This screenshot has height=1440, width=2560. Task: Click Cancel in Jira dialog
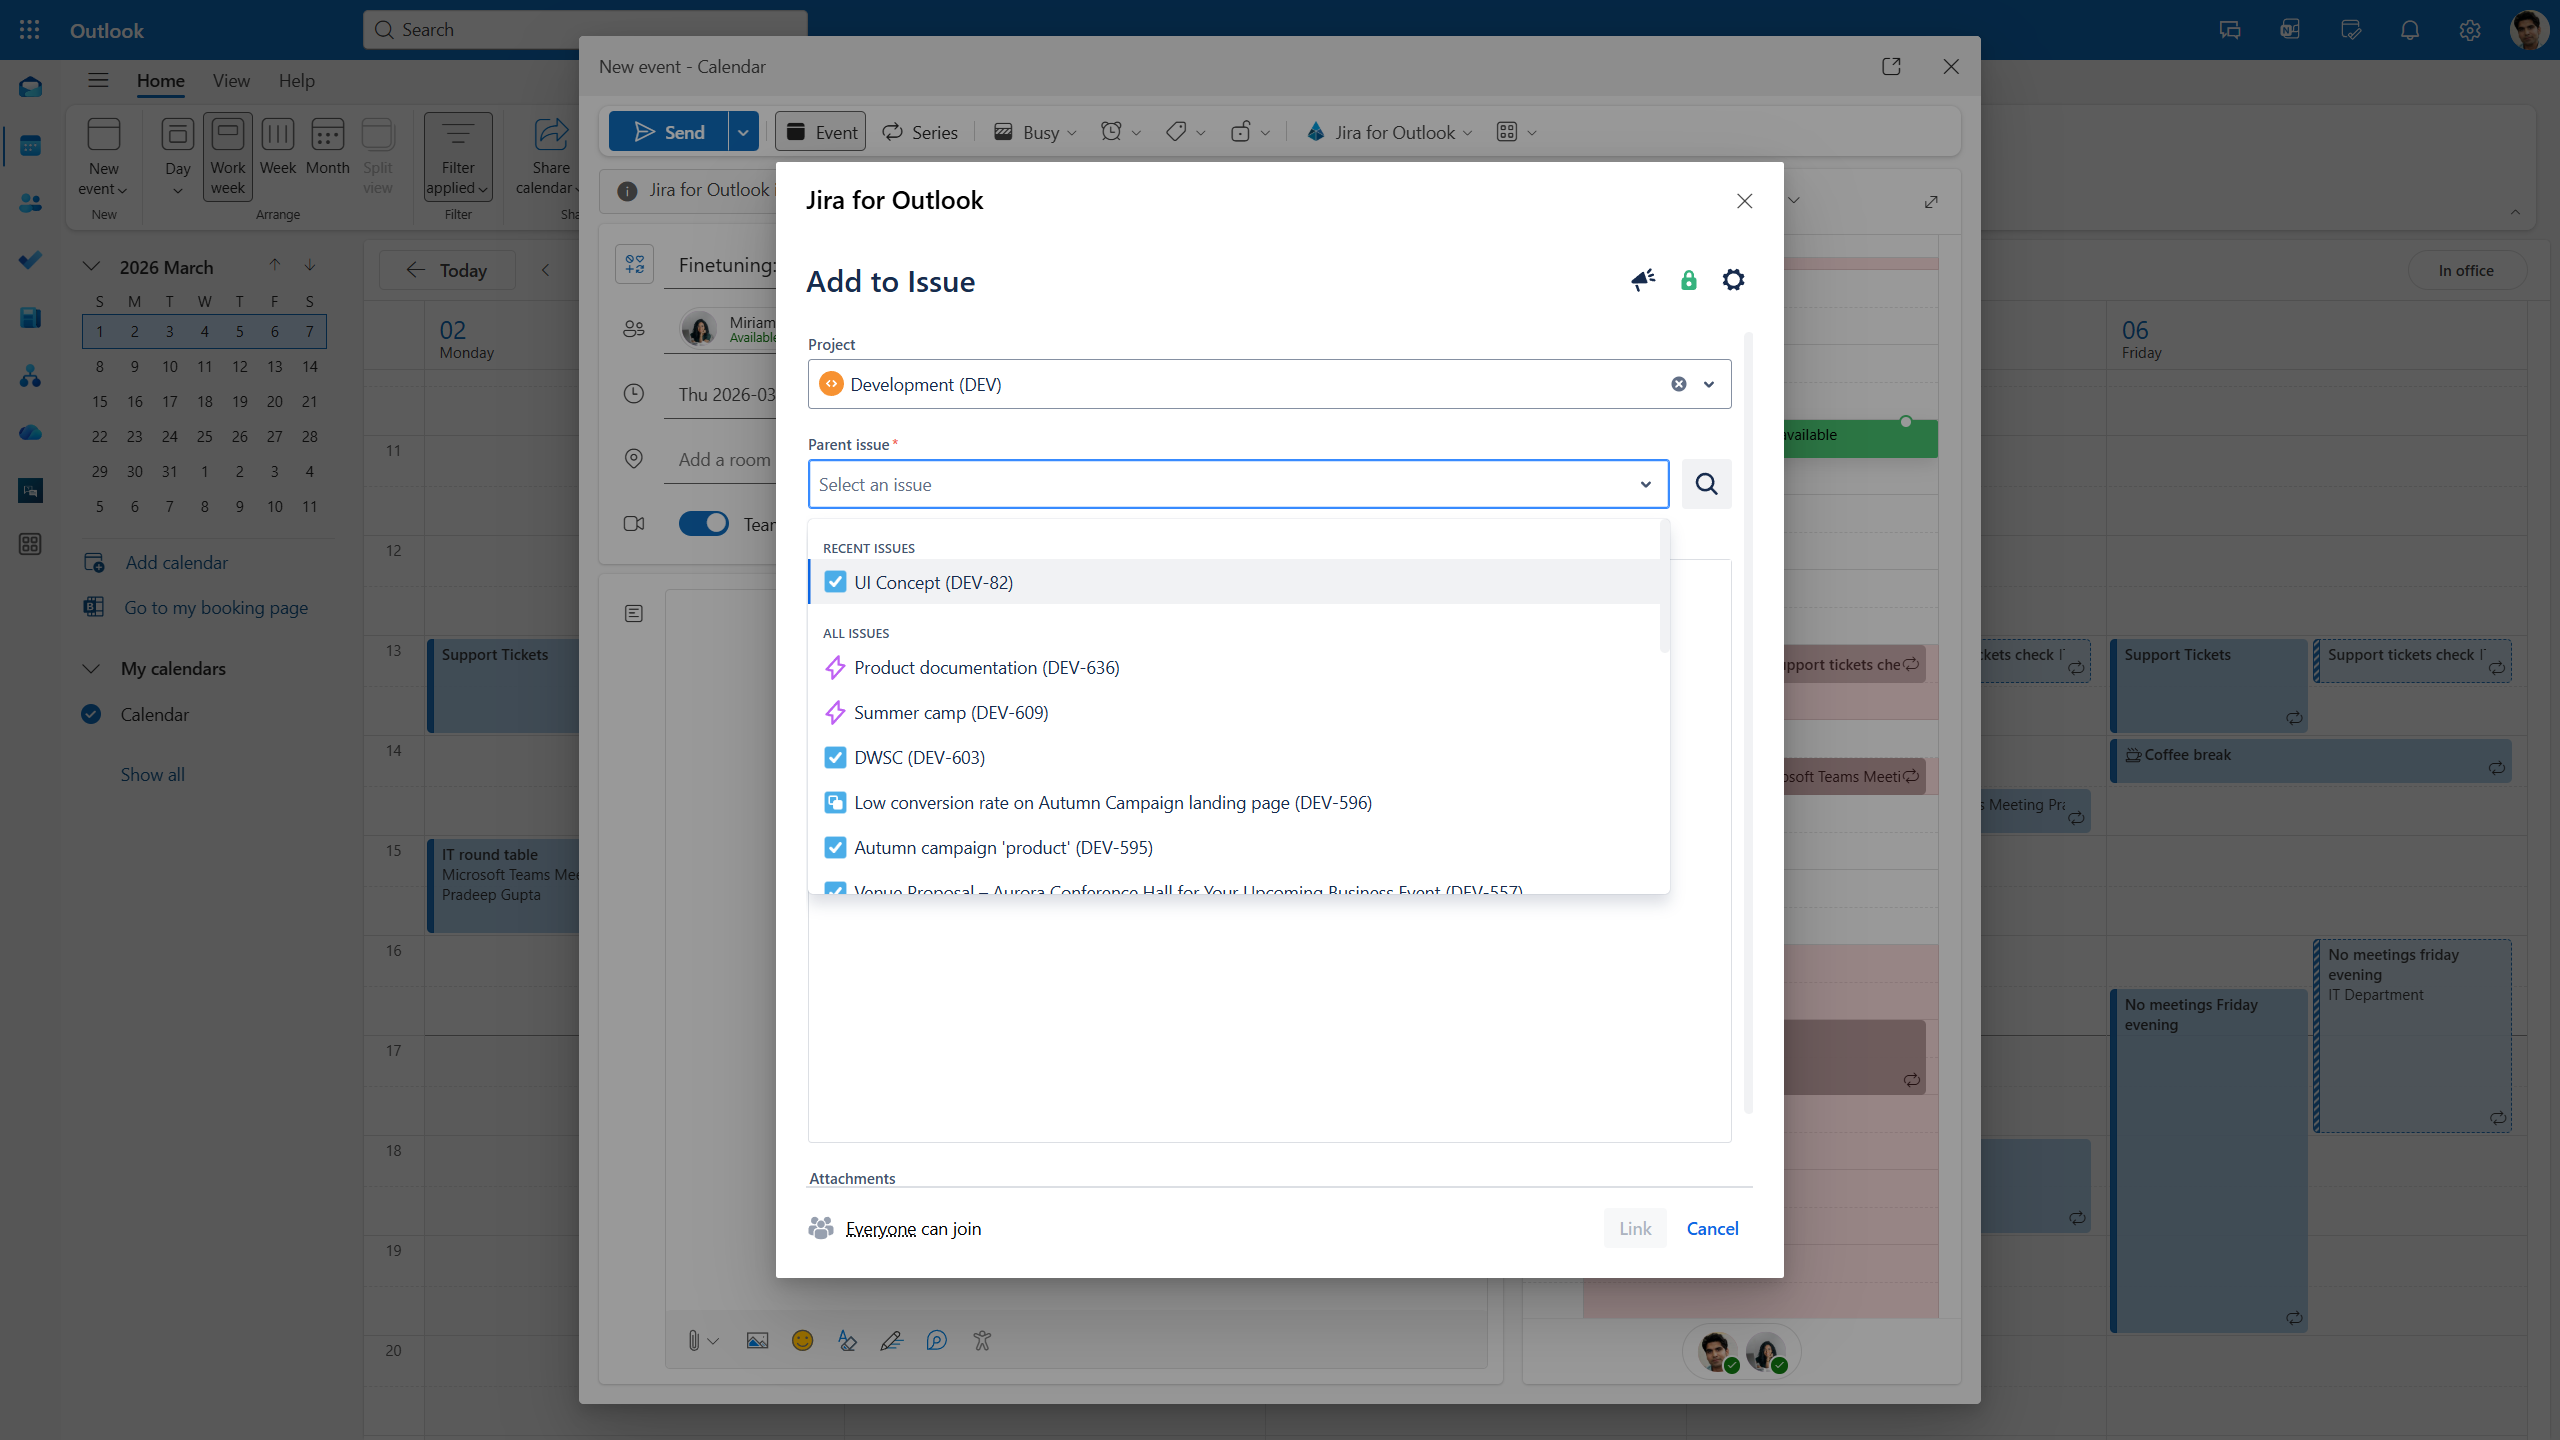click(x=1712, y=1228)
